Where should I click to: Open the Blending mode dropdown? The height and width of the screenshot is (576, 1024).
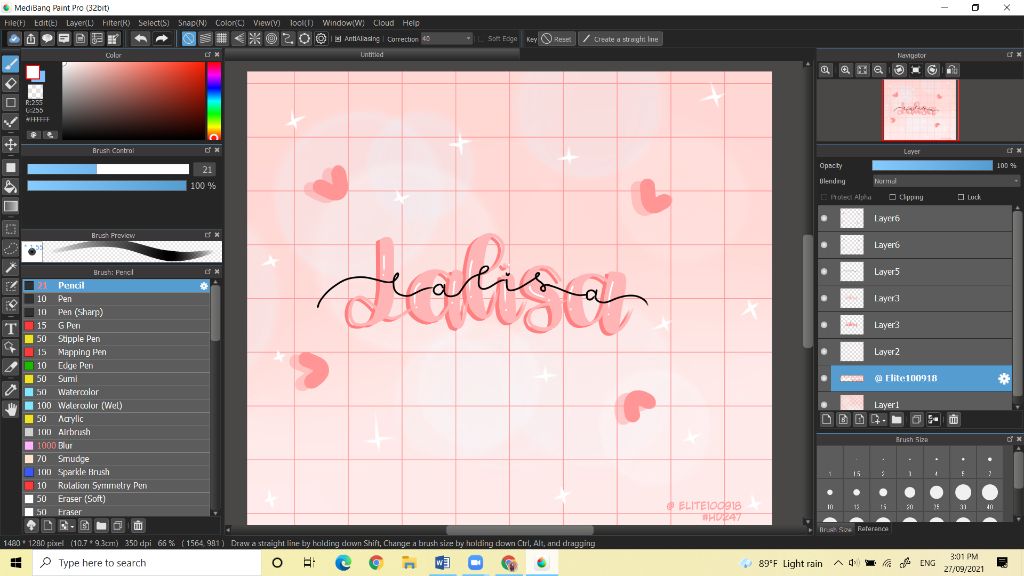click(x=946, y=181)
